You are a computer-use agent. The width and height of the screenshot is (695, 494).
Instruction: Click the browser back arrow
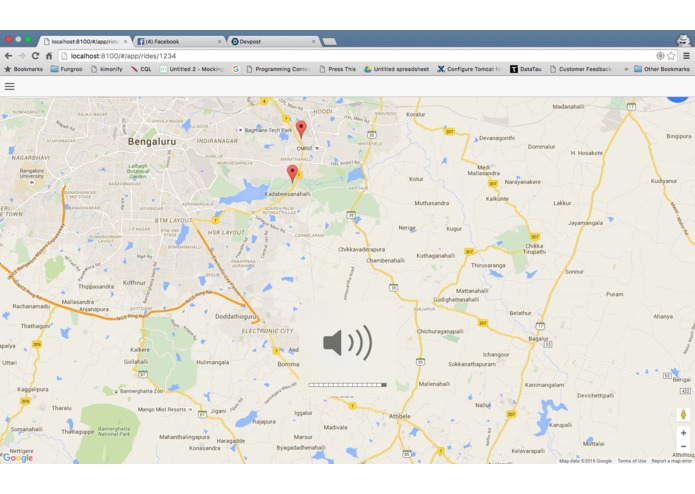(x=8, y=56)
